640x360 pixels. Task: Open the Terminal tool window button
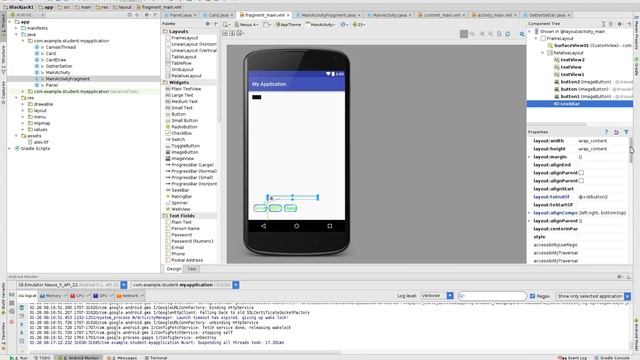156,358
